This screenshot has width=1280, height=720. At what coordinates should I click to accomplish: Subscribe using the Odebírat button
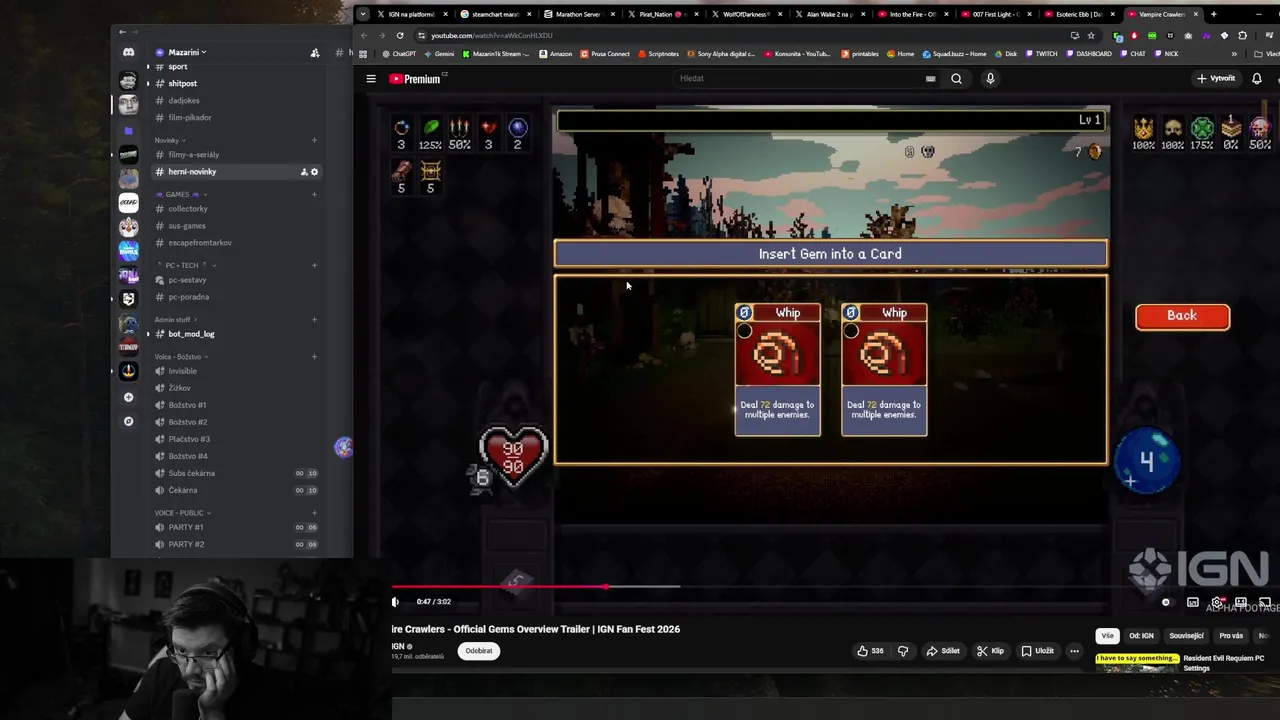coord(479,651)
